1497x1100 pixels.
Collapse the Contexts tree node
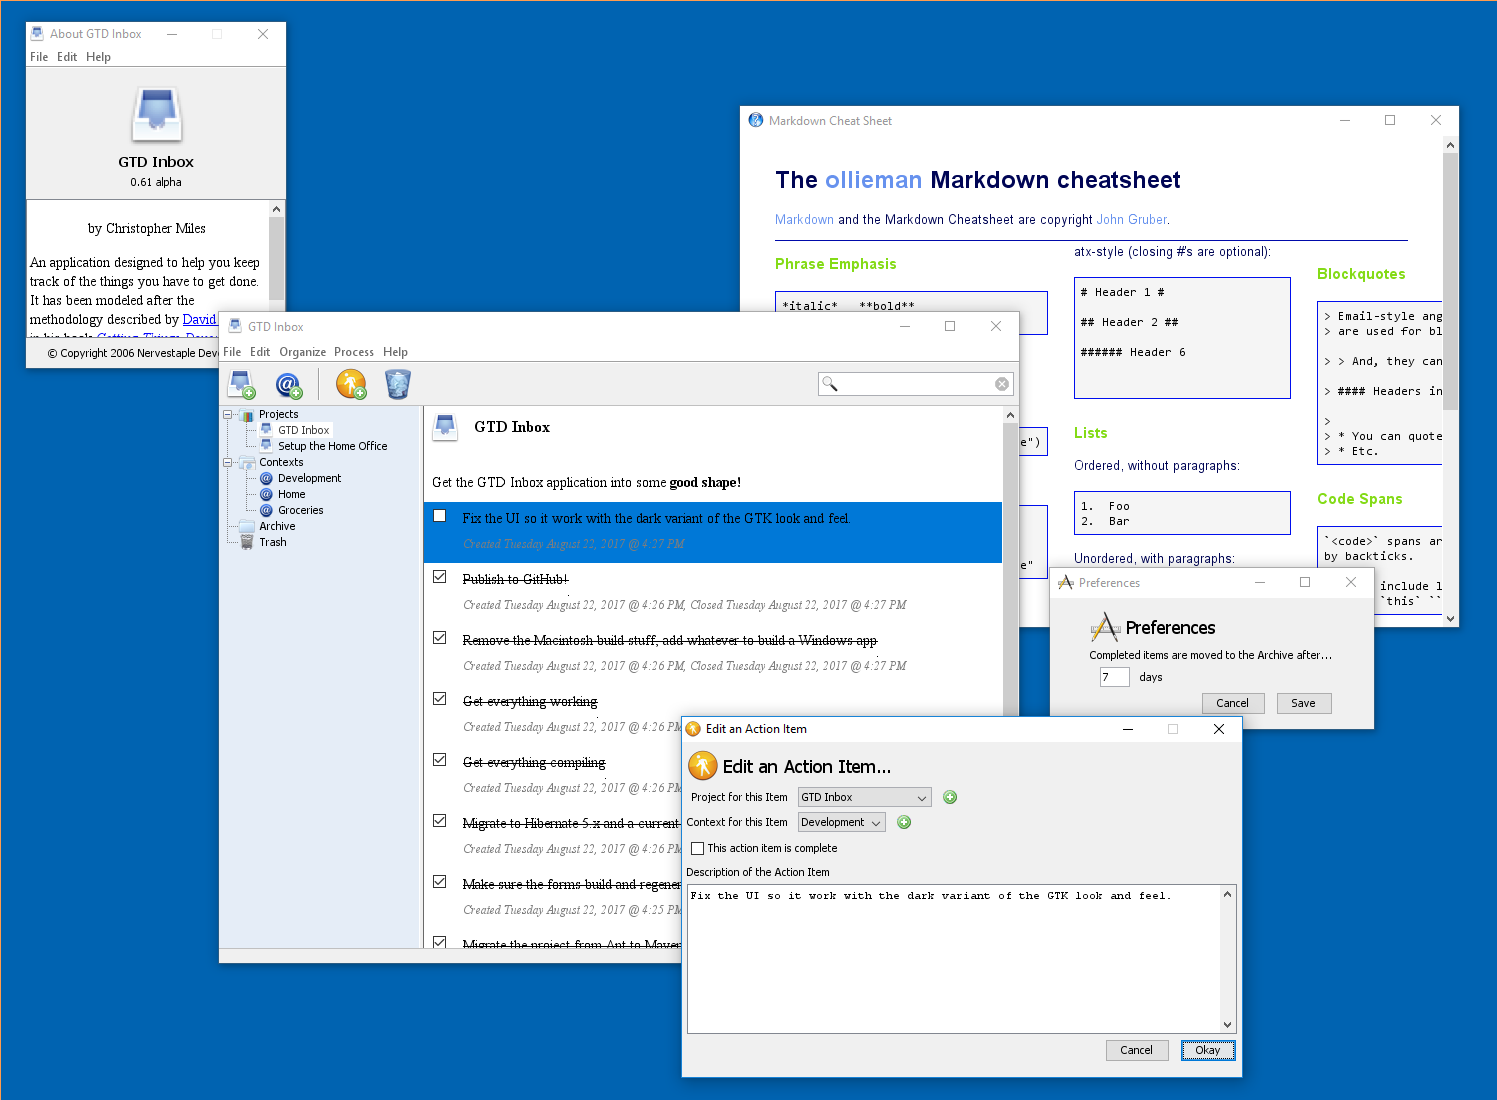pos(228,462)
